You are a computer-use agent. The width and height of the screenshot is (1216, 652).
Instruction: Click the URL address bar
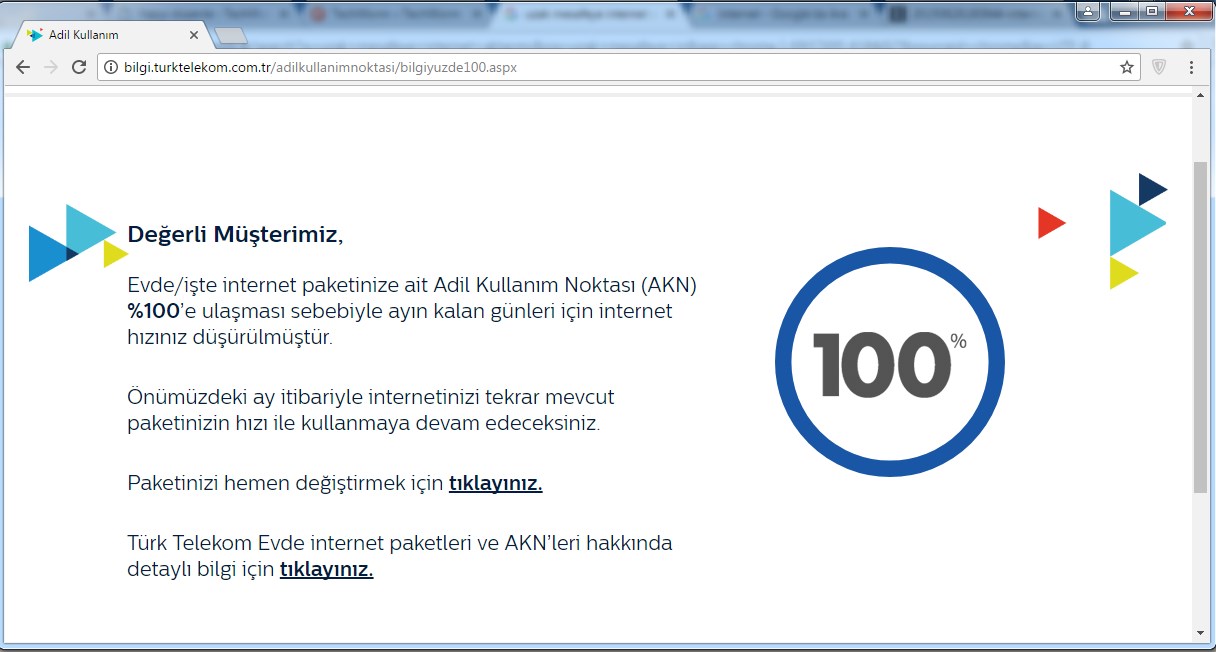click(600, 67)
